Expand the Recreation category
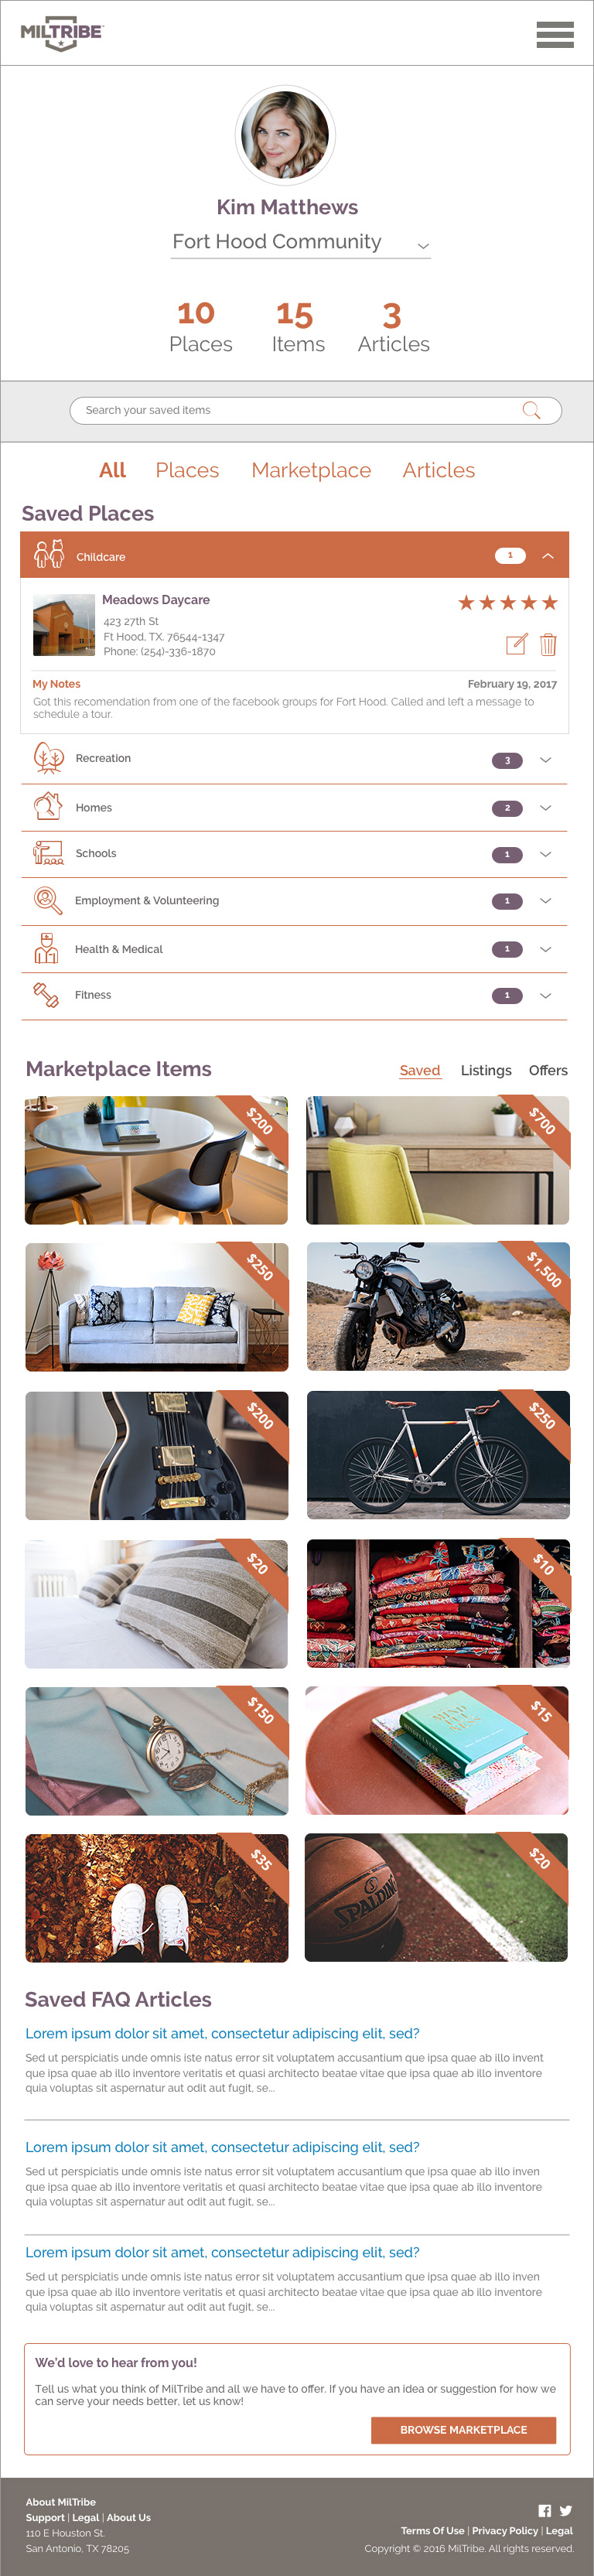Image resolution: width=594 pixels, height=2576 pixels. (x=294, y=760)
